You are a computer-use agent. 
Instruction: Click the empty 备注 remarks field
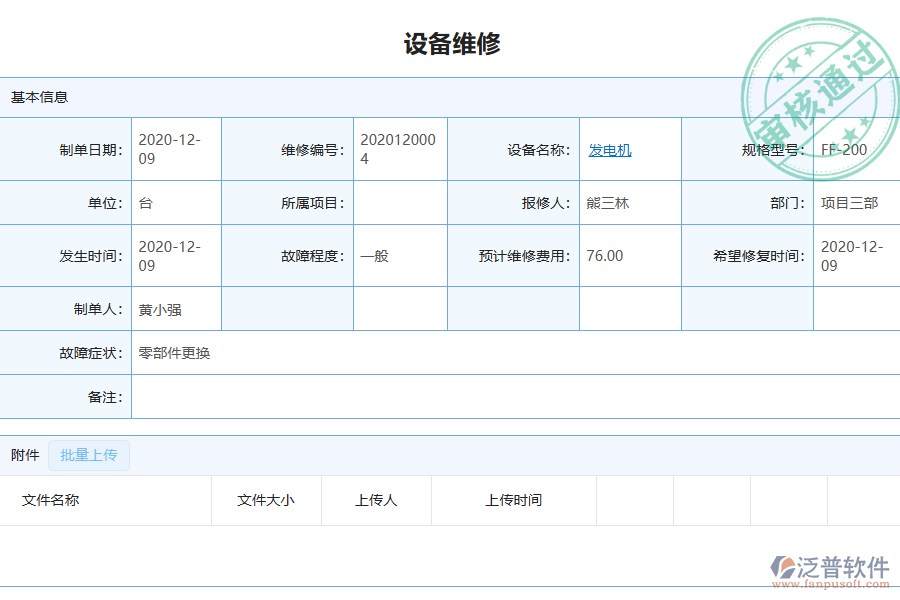pyautogui.click(x=400, y=397)
